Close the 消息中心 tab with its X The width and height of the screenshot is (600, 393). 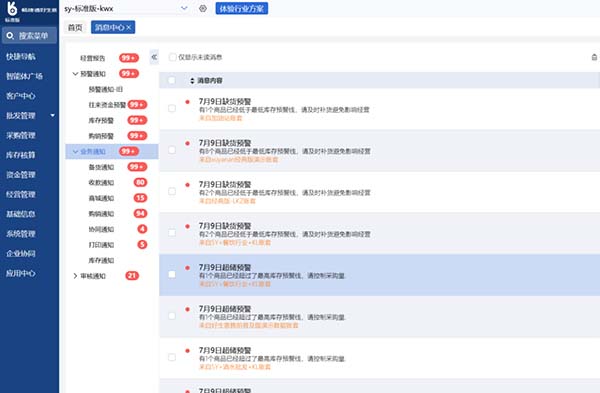click(129, 28)
